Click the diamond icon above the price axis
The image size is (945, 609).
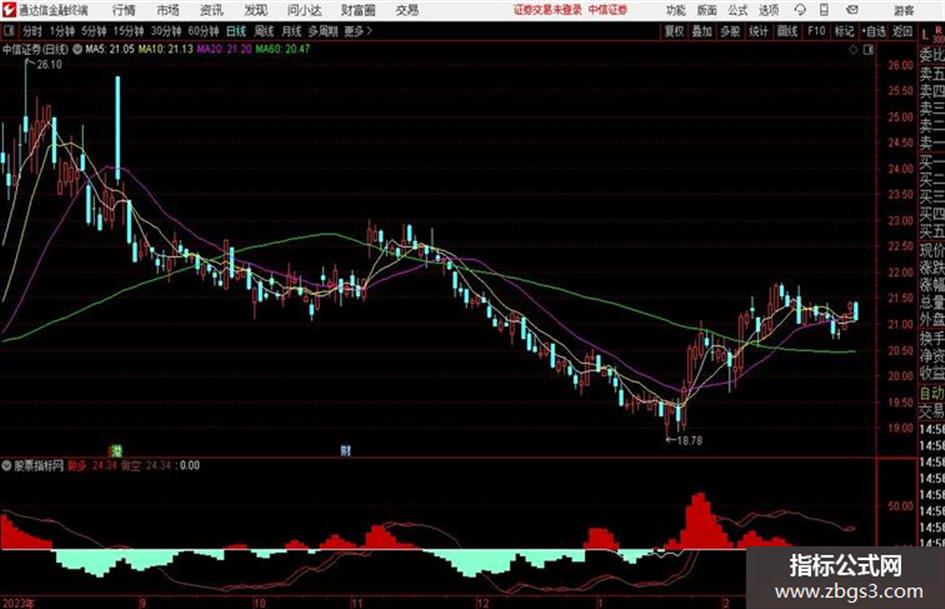click(853, 50)
